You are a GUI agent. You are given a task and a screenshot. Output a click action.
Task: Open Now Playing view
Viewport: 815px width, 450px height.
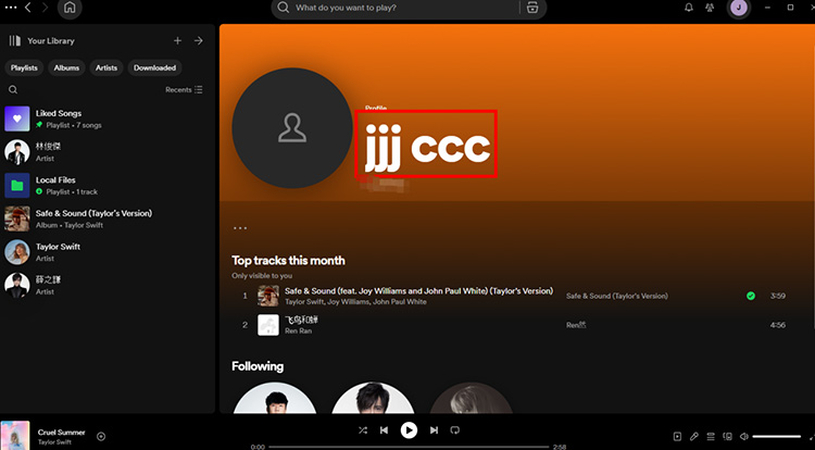pos(677,436)
